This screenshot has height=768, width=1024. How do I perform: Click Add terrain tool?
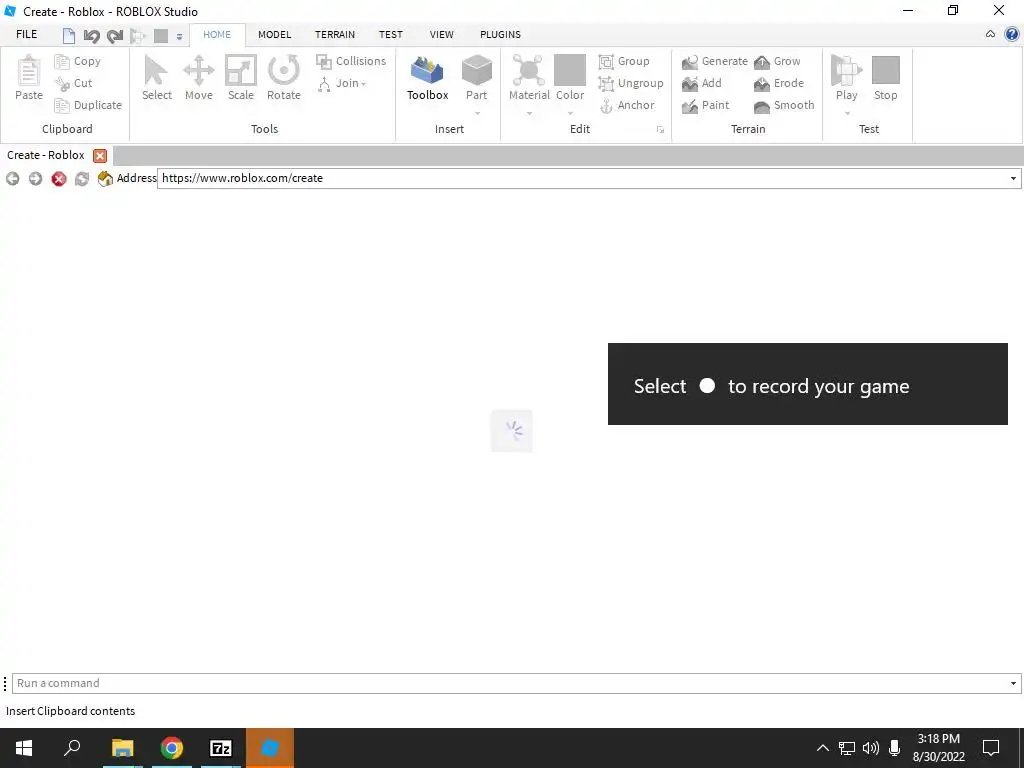(x=702, y=83)
